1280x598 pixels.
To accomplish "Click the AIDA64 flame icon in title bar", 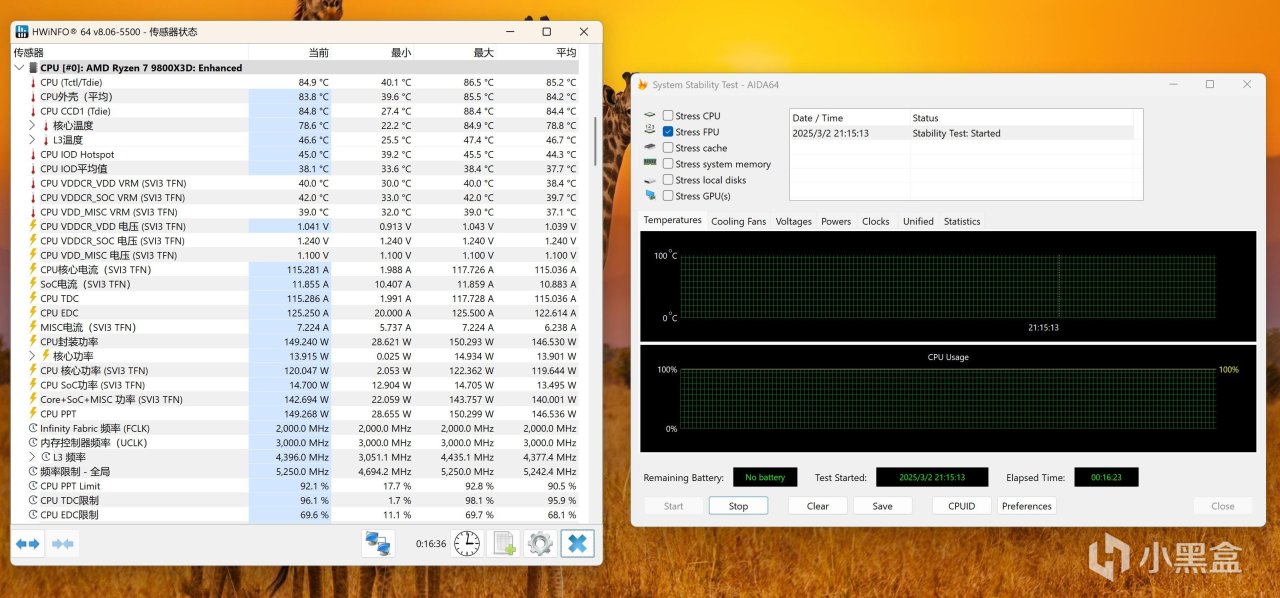I will (643, 85).
